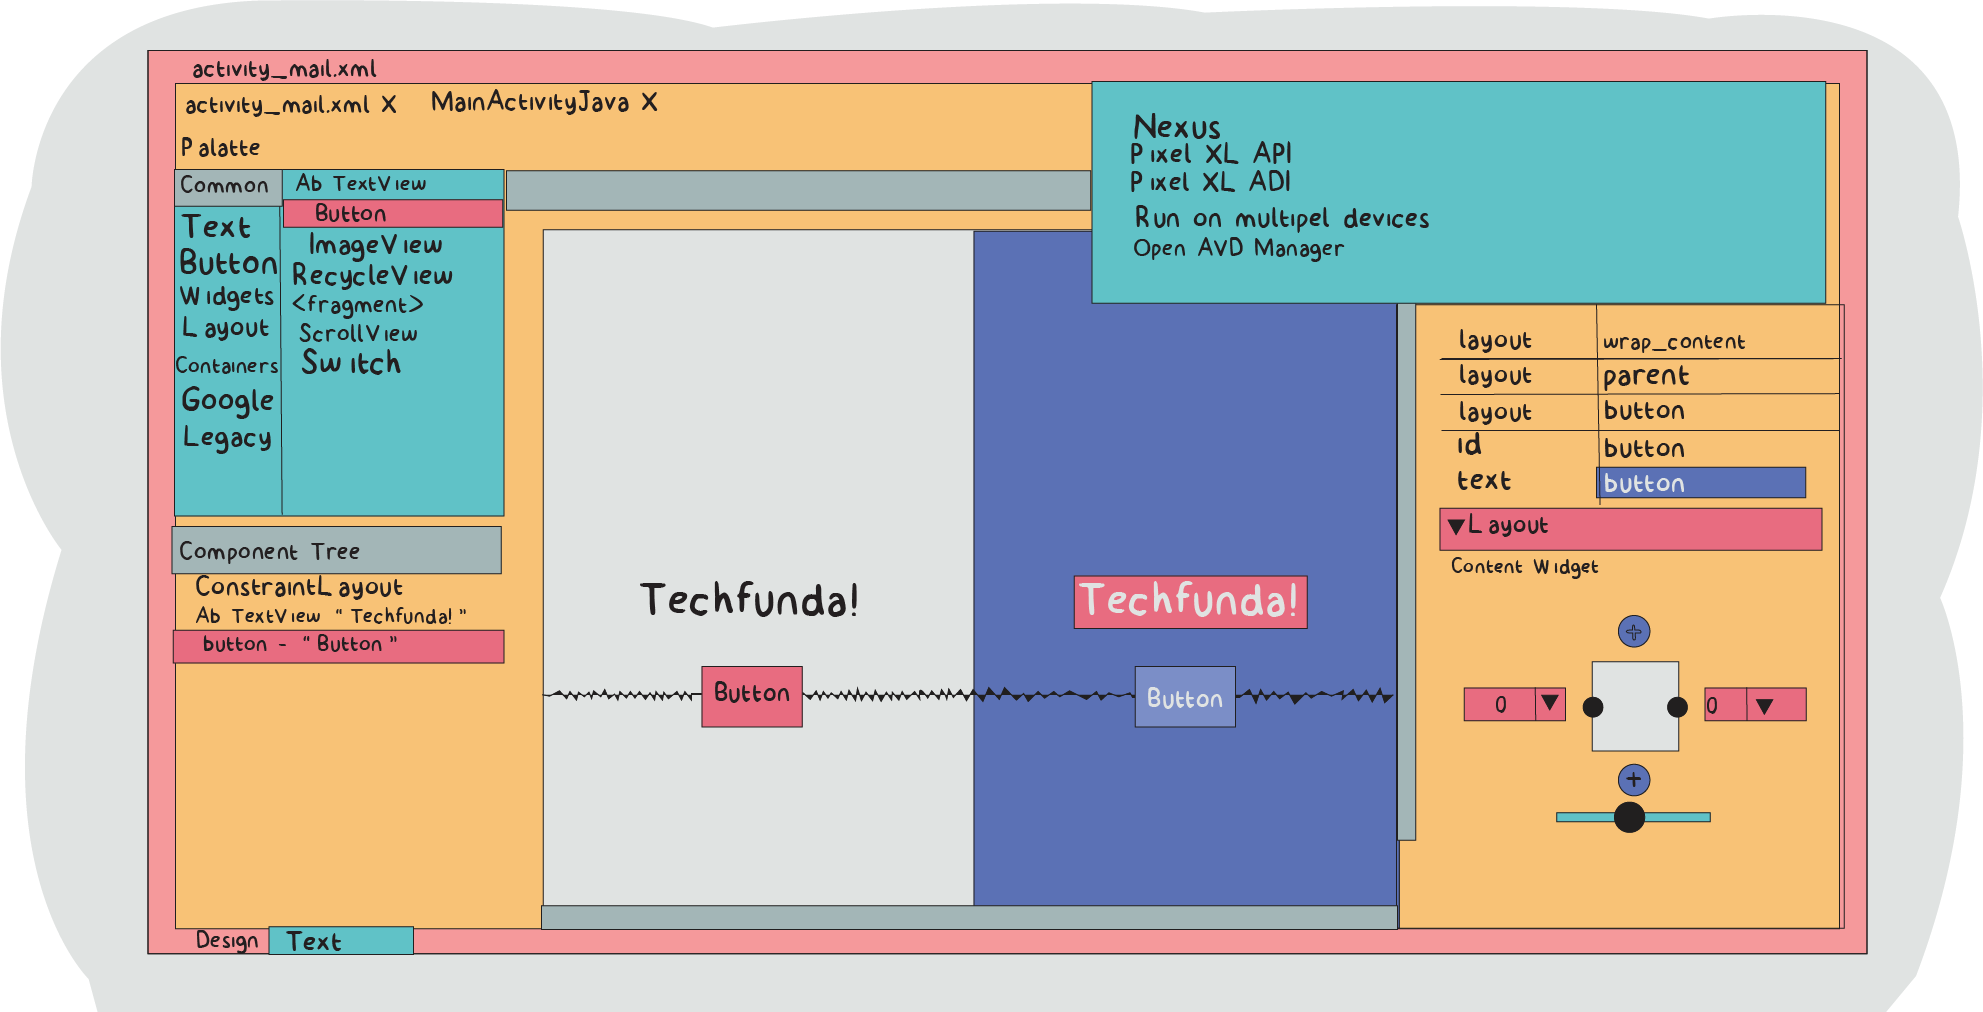Click the top plus constraint circle
This screenshot has width=1983, height=1012.
click(x=1633, y=632)
